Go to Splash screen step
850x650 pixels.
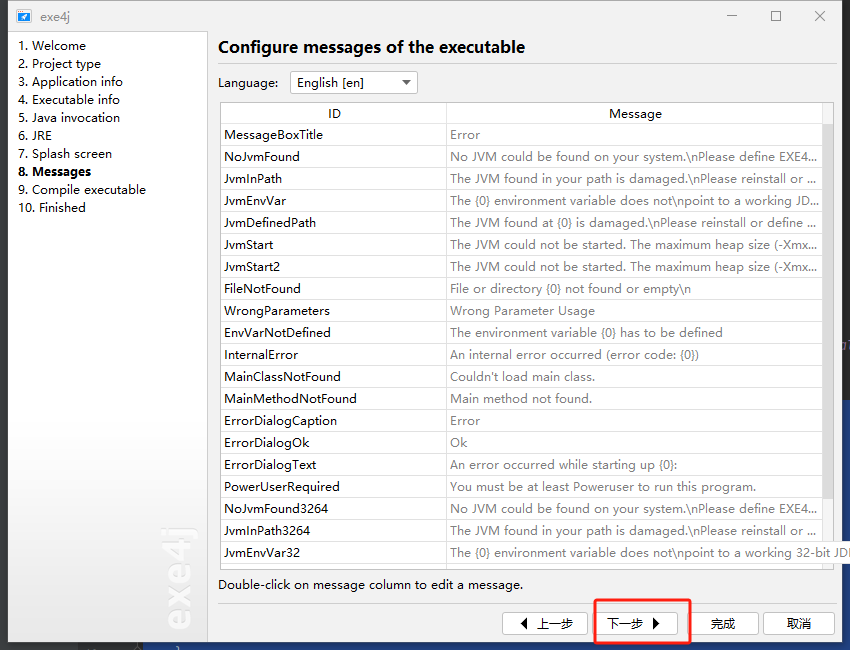[x=65, y=153]
